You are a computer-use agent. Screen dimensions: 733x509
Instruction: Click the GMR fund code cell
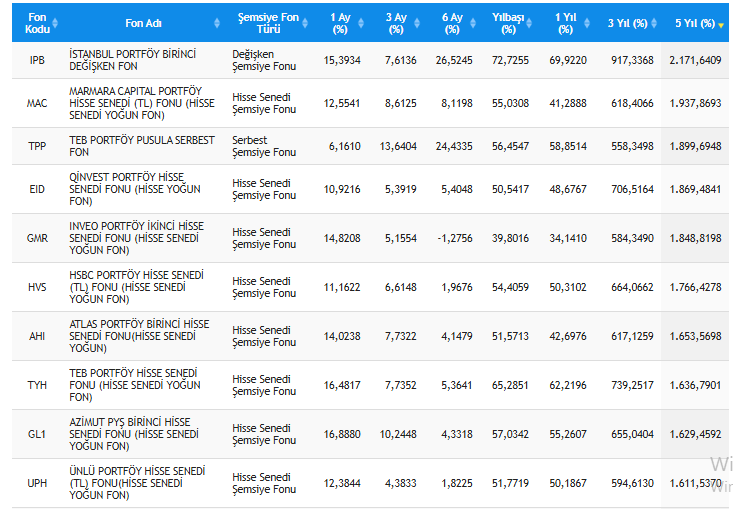point(37,238)
